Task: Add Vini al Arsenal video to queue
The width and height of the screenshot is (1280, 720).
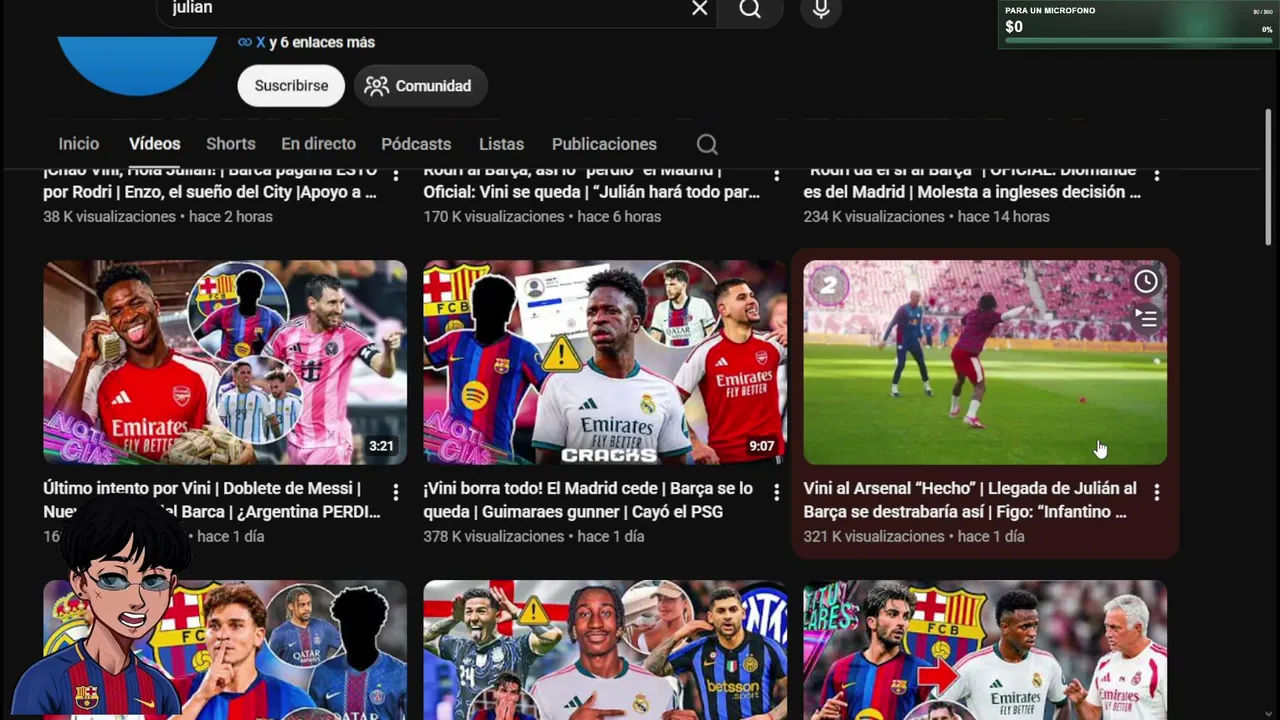Action: pos(1146,318)
